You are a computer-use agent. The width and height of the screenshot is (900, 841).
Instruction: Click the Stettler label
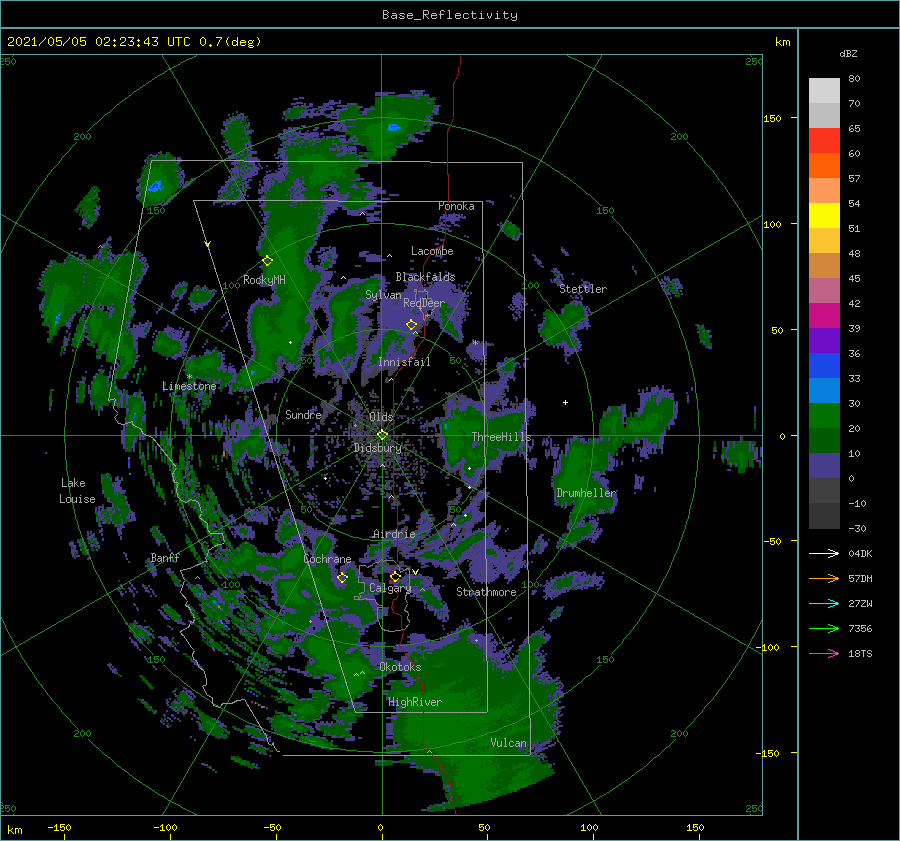[x=583, y=289]
